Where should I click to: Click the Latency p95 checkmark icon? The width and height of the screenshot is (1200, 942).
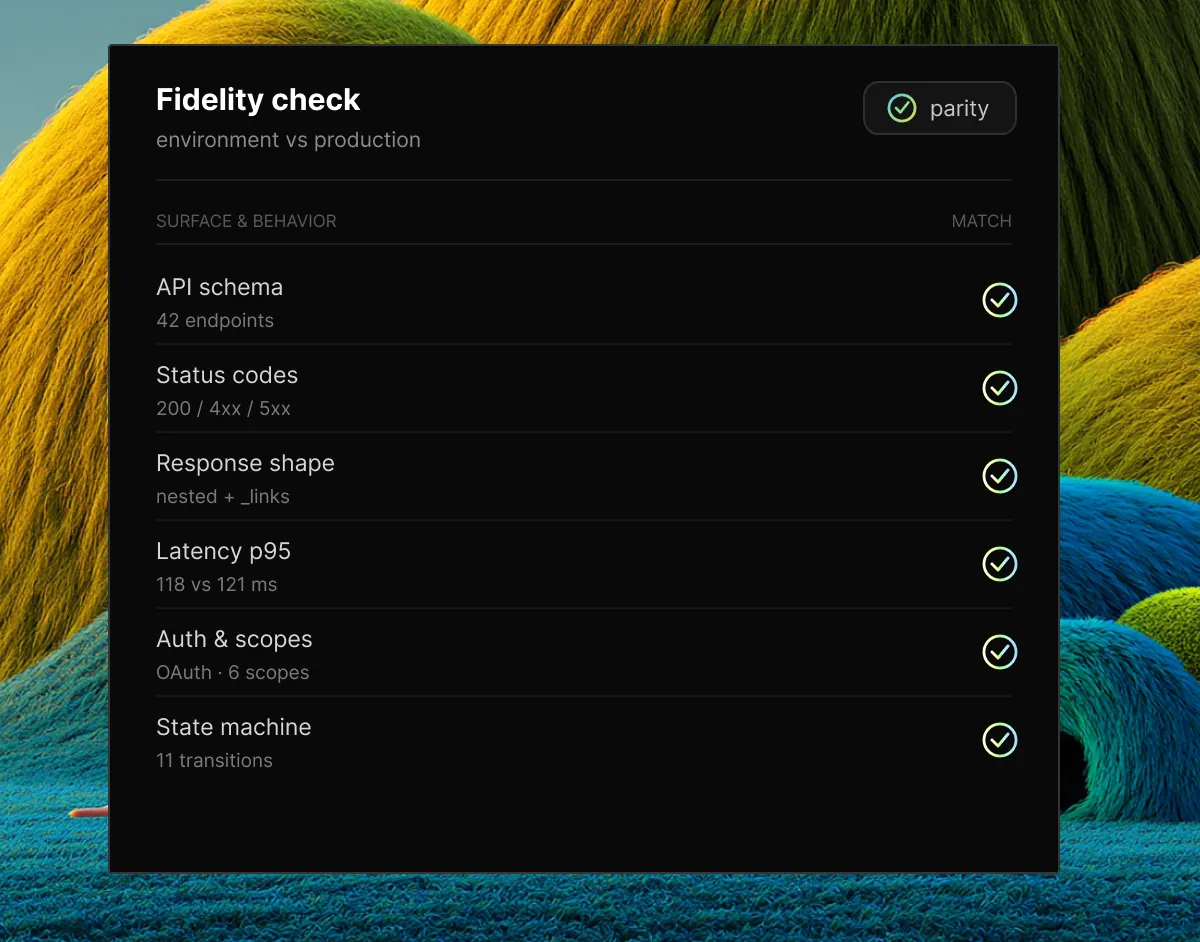pos(999,564)
